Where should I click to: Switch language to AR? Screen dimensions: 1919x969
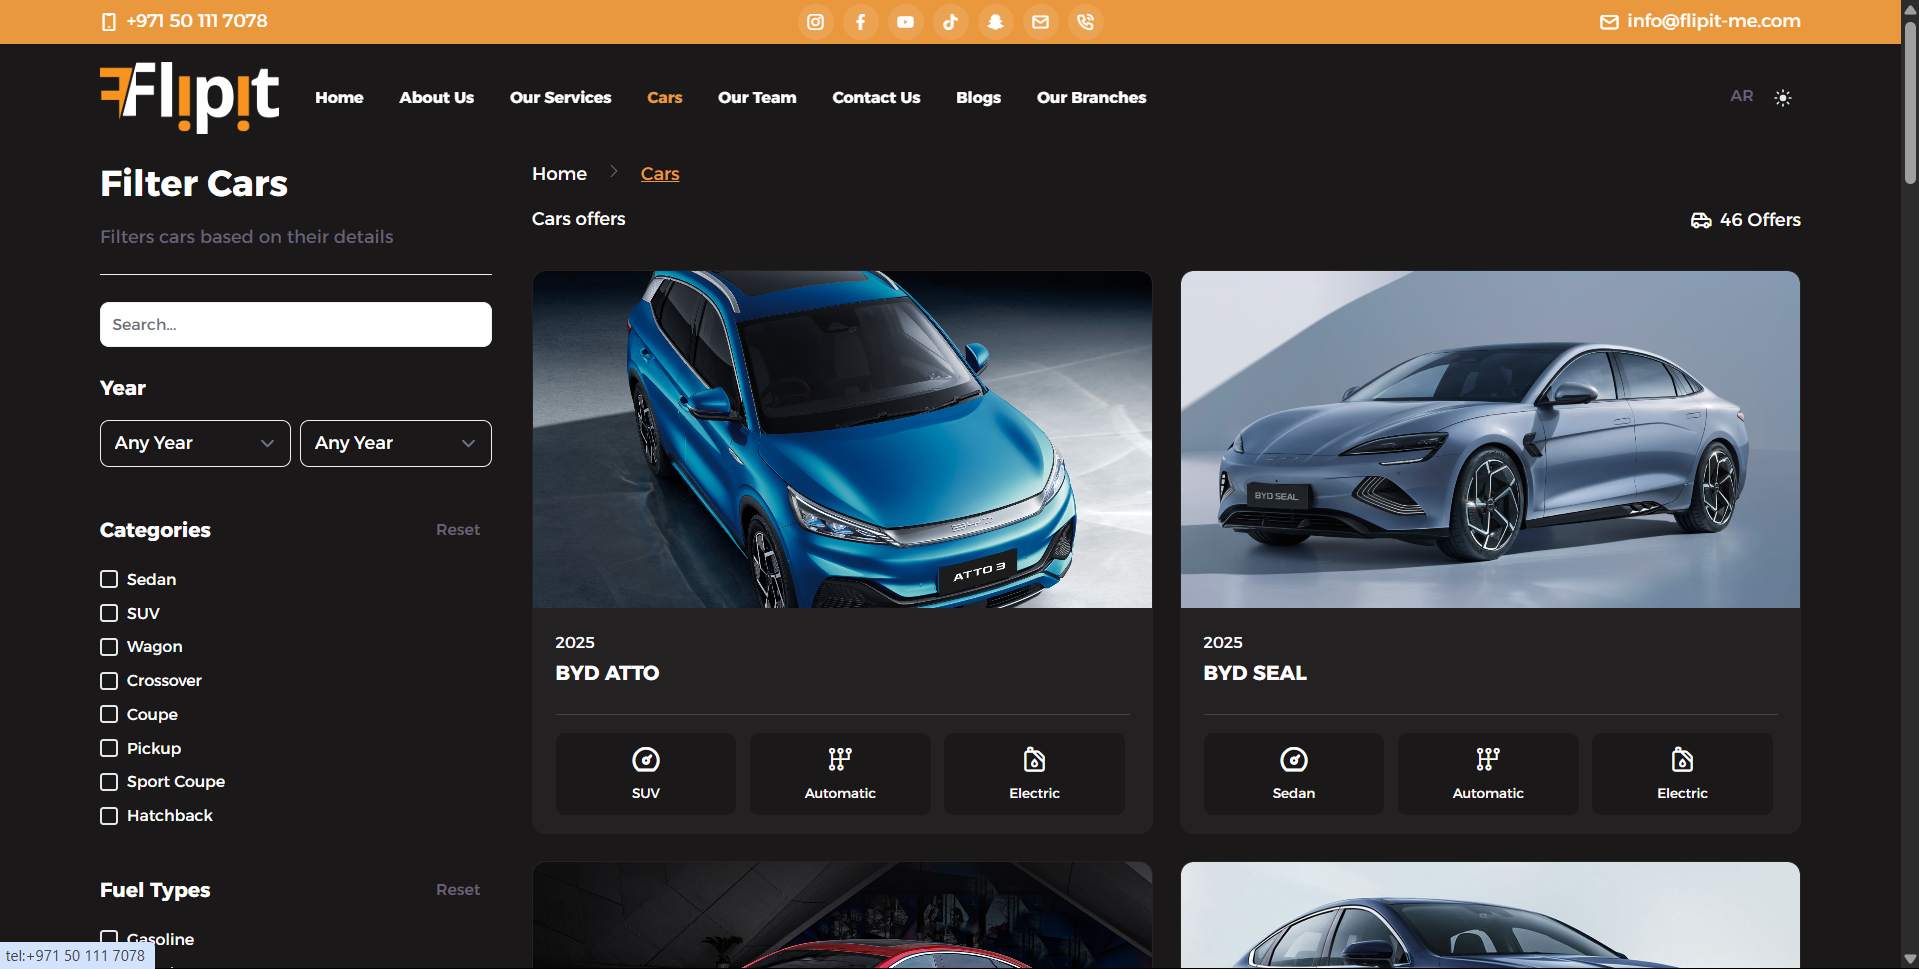click(1741, 96)
